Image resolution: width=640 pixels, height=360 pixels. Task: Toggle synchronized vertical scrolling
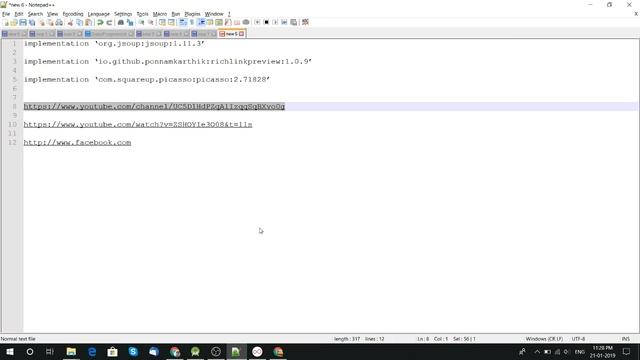click(x=162, y=22)
